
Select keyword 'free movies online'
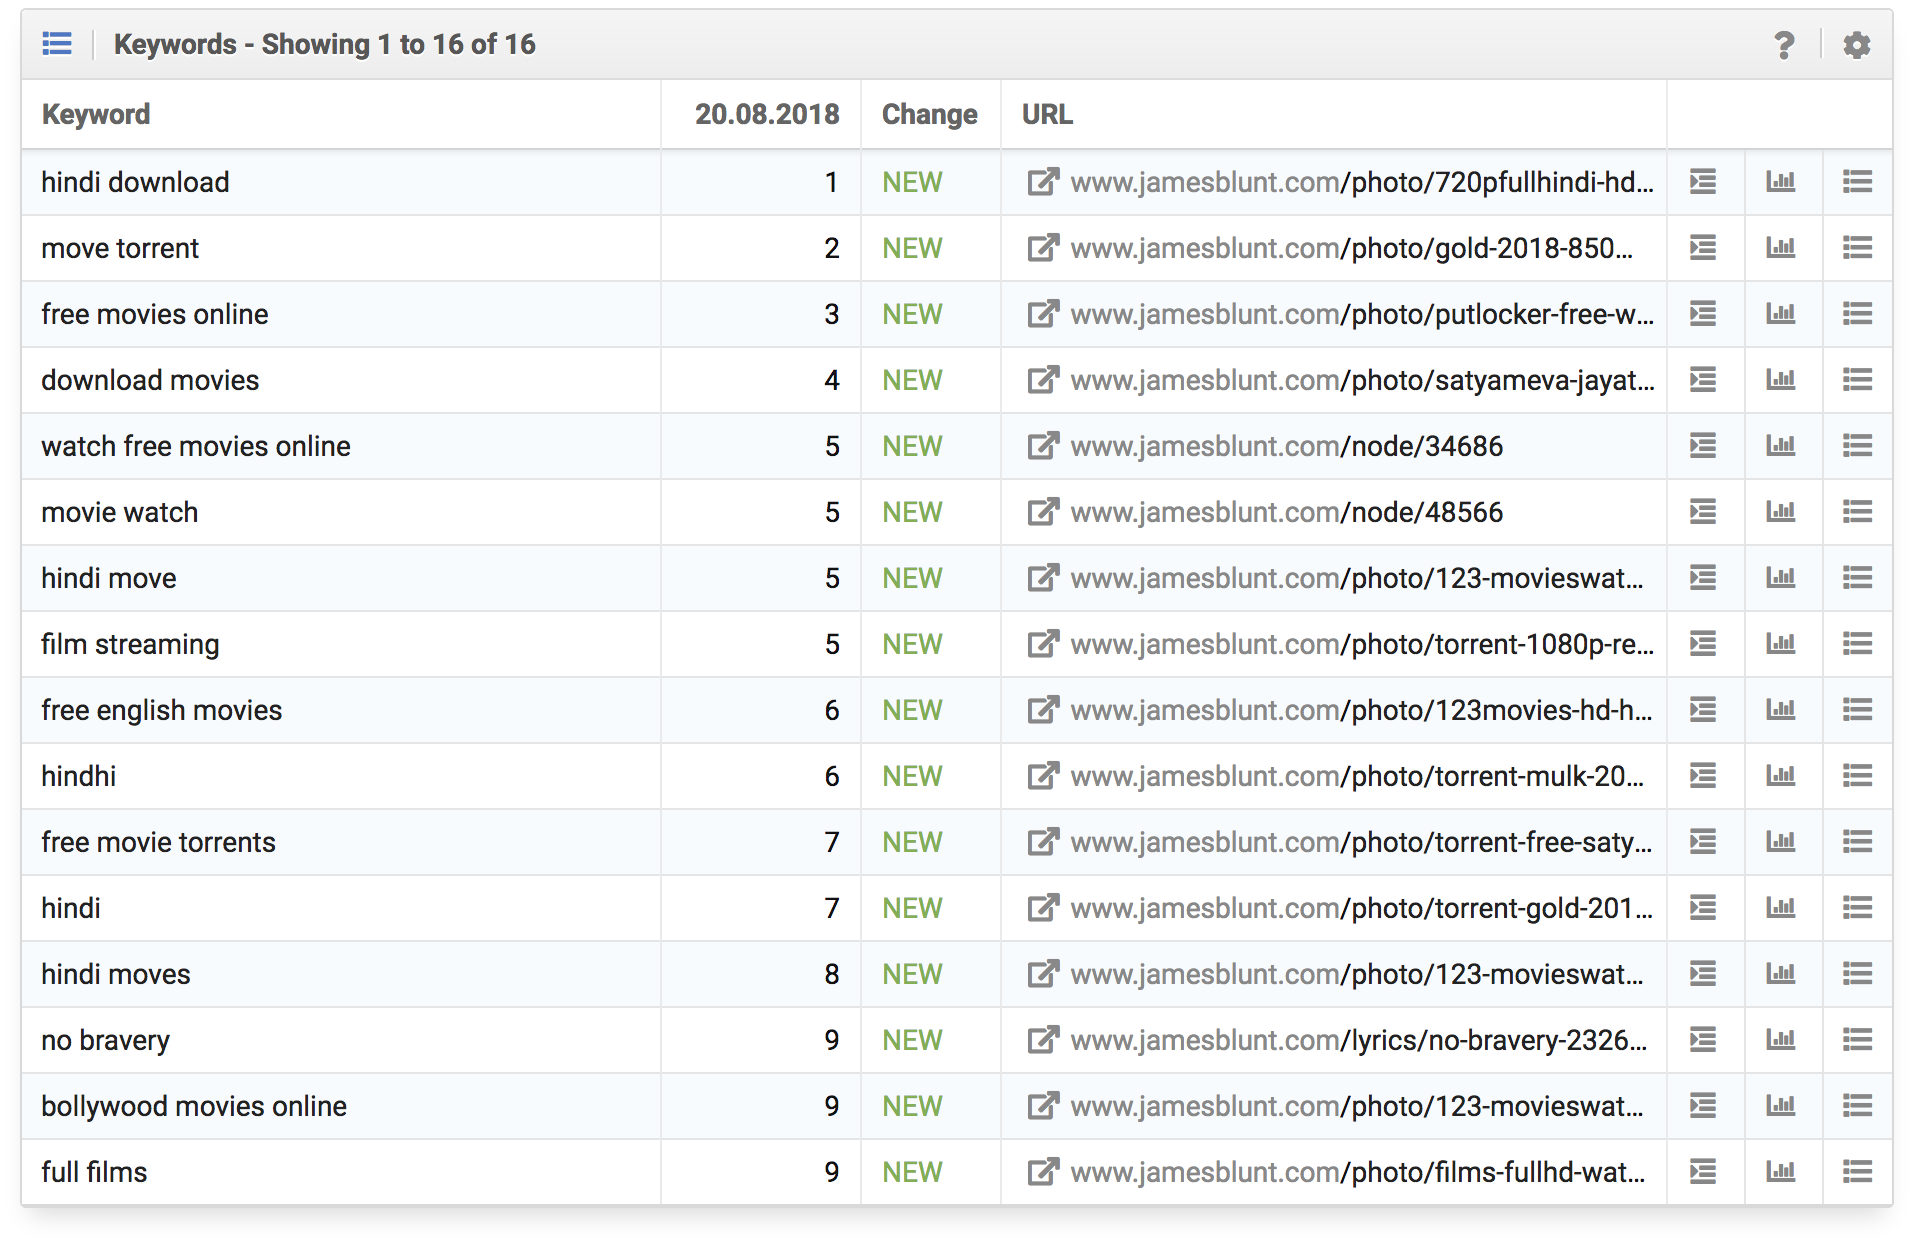tap(155, 314)
